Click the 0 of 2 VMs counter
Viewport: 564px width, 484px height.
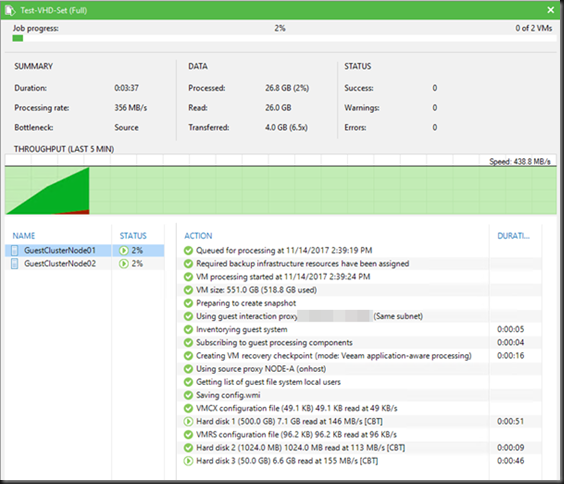pyautogui.click(x=533, y=28)
